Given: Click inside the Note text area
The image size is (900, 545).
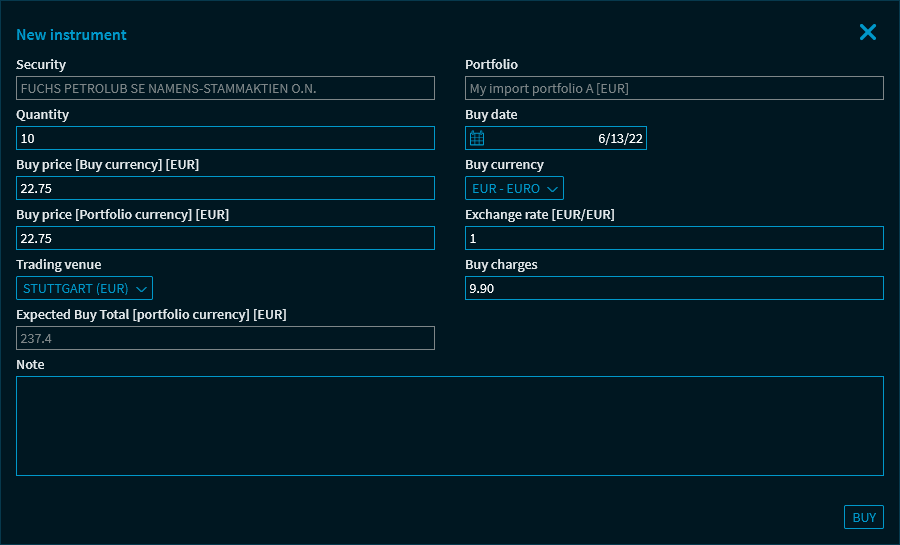Looking at the screenshot, I should pyautogui.click(x=450, y=426).
